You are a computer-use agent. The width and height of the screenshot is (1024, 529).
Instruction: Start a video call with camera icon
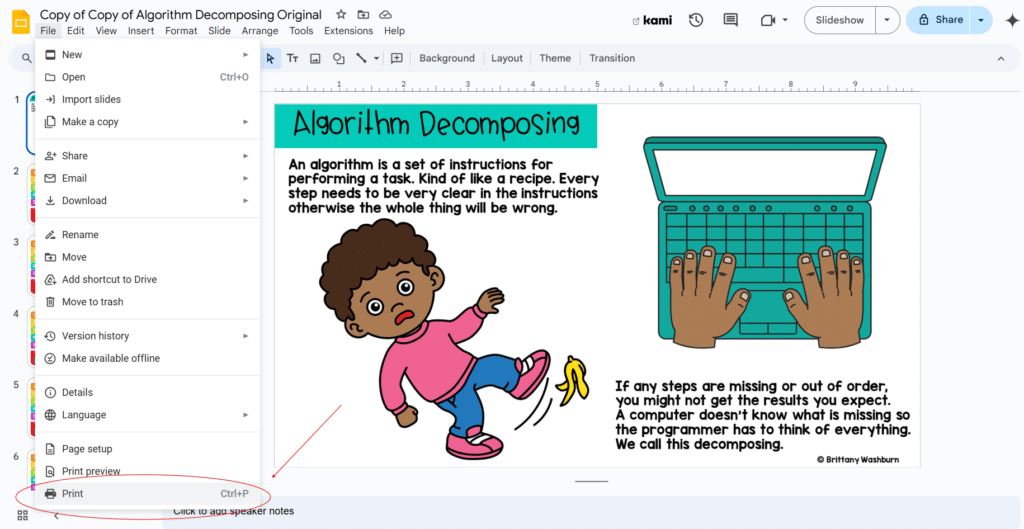[768, 20]
